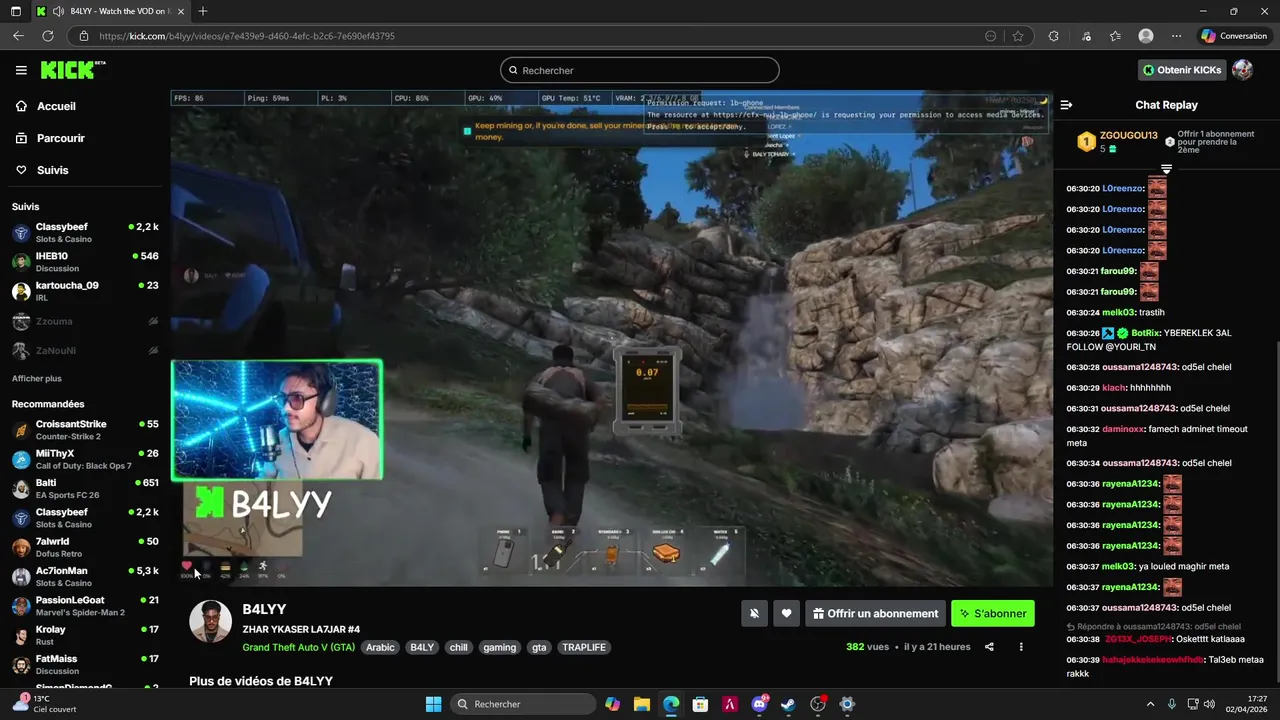Open recommended channel FatMaiss

tap(85, 665)
